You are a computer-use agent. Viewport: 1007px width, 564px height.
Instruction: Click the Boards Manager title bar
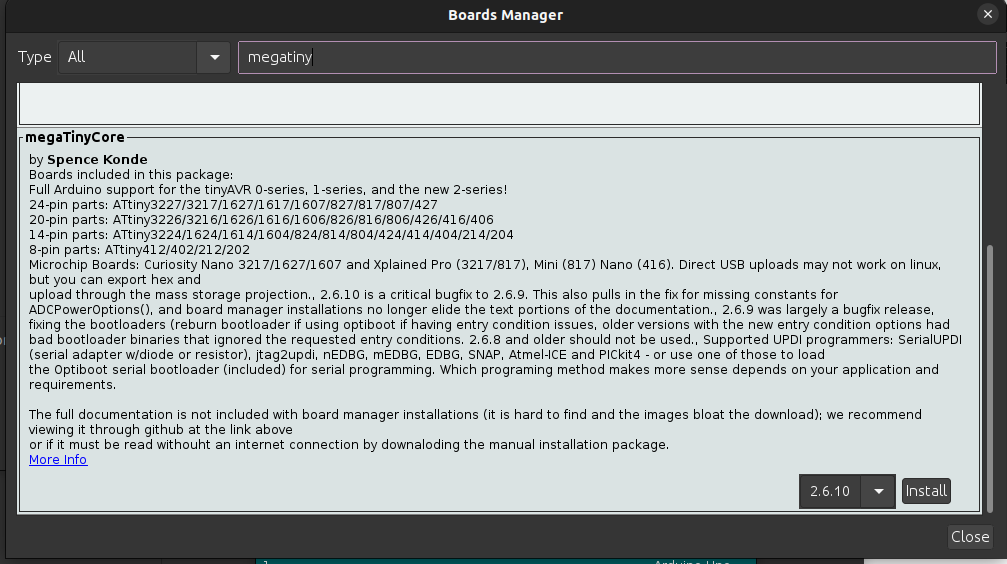click(x=504, y=15)
